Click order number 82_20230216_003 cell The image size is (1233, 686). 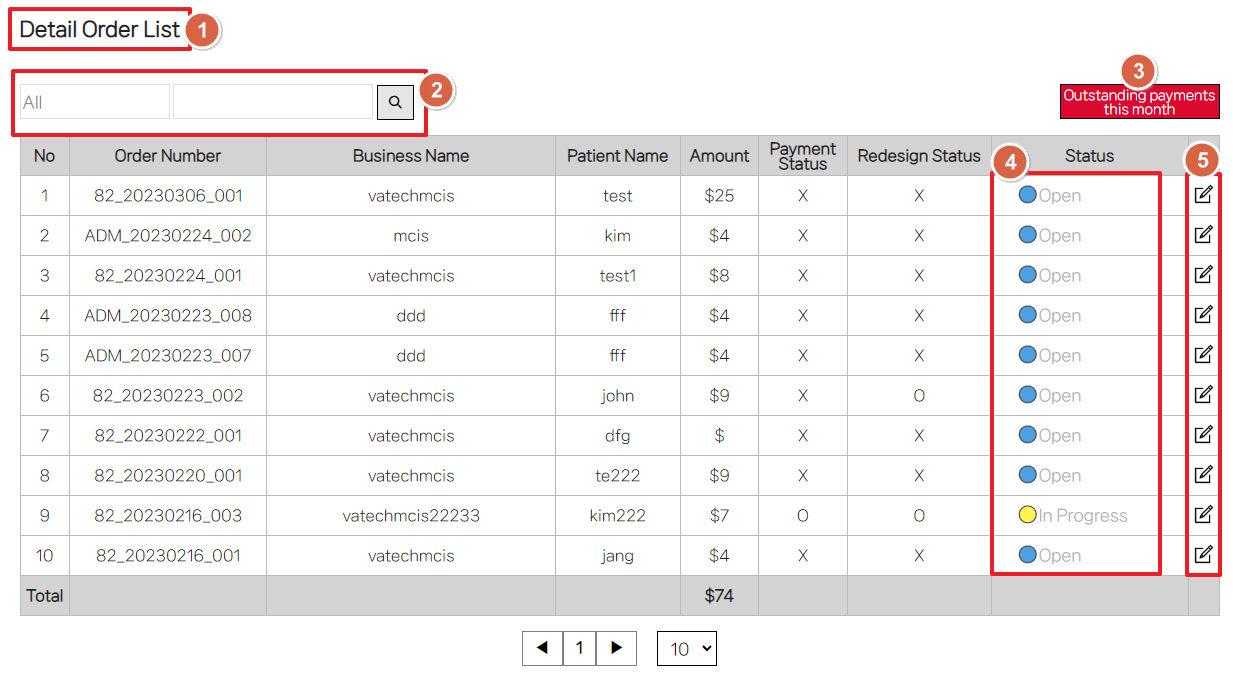167,516
